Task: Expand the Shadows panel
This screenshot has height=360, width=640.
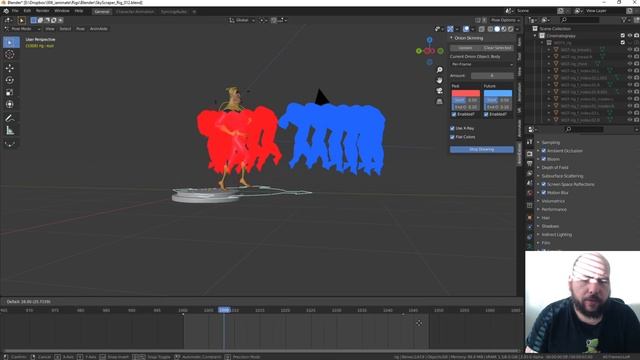Action: click(x=550, y=226)
